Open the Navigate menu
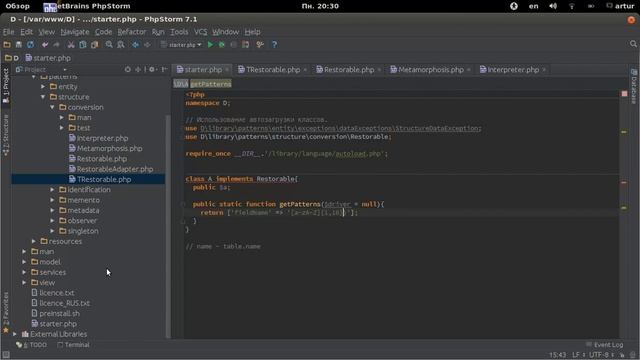This screenshot has width=640, height=360. coord(75,32)
